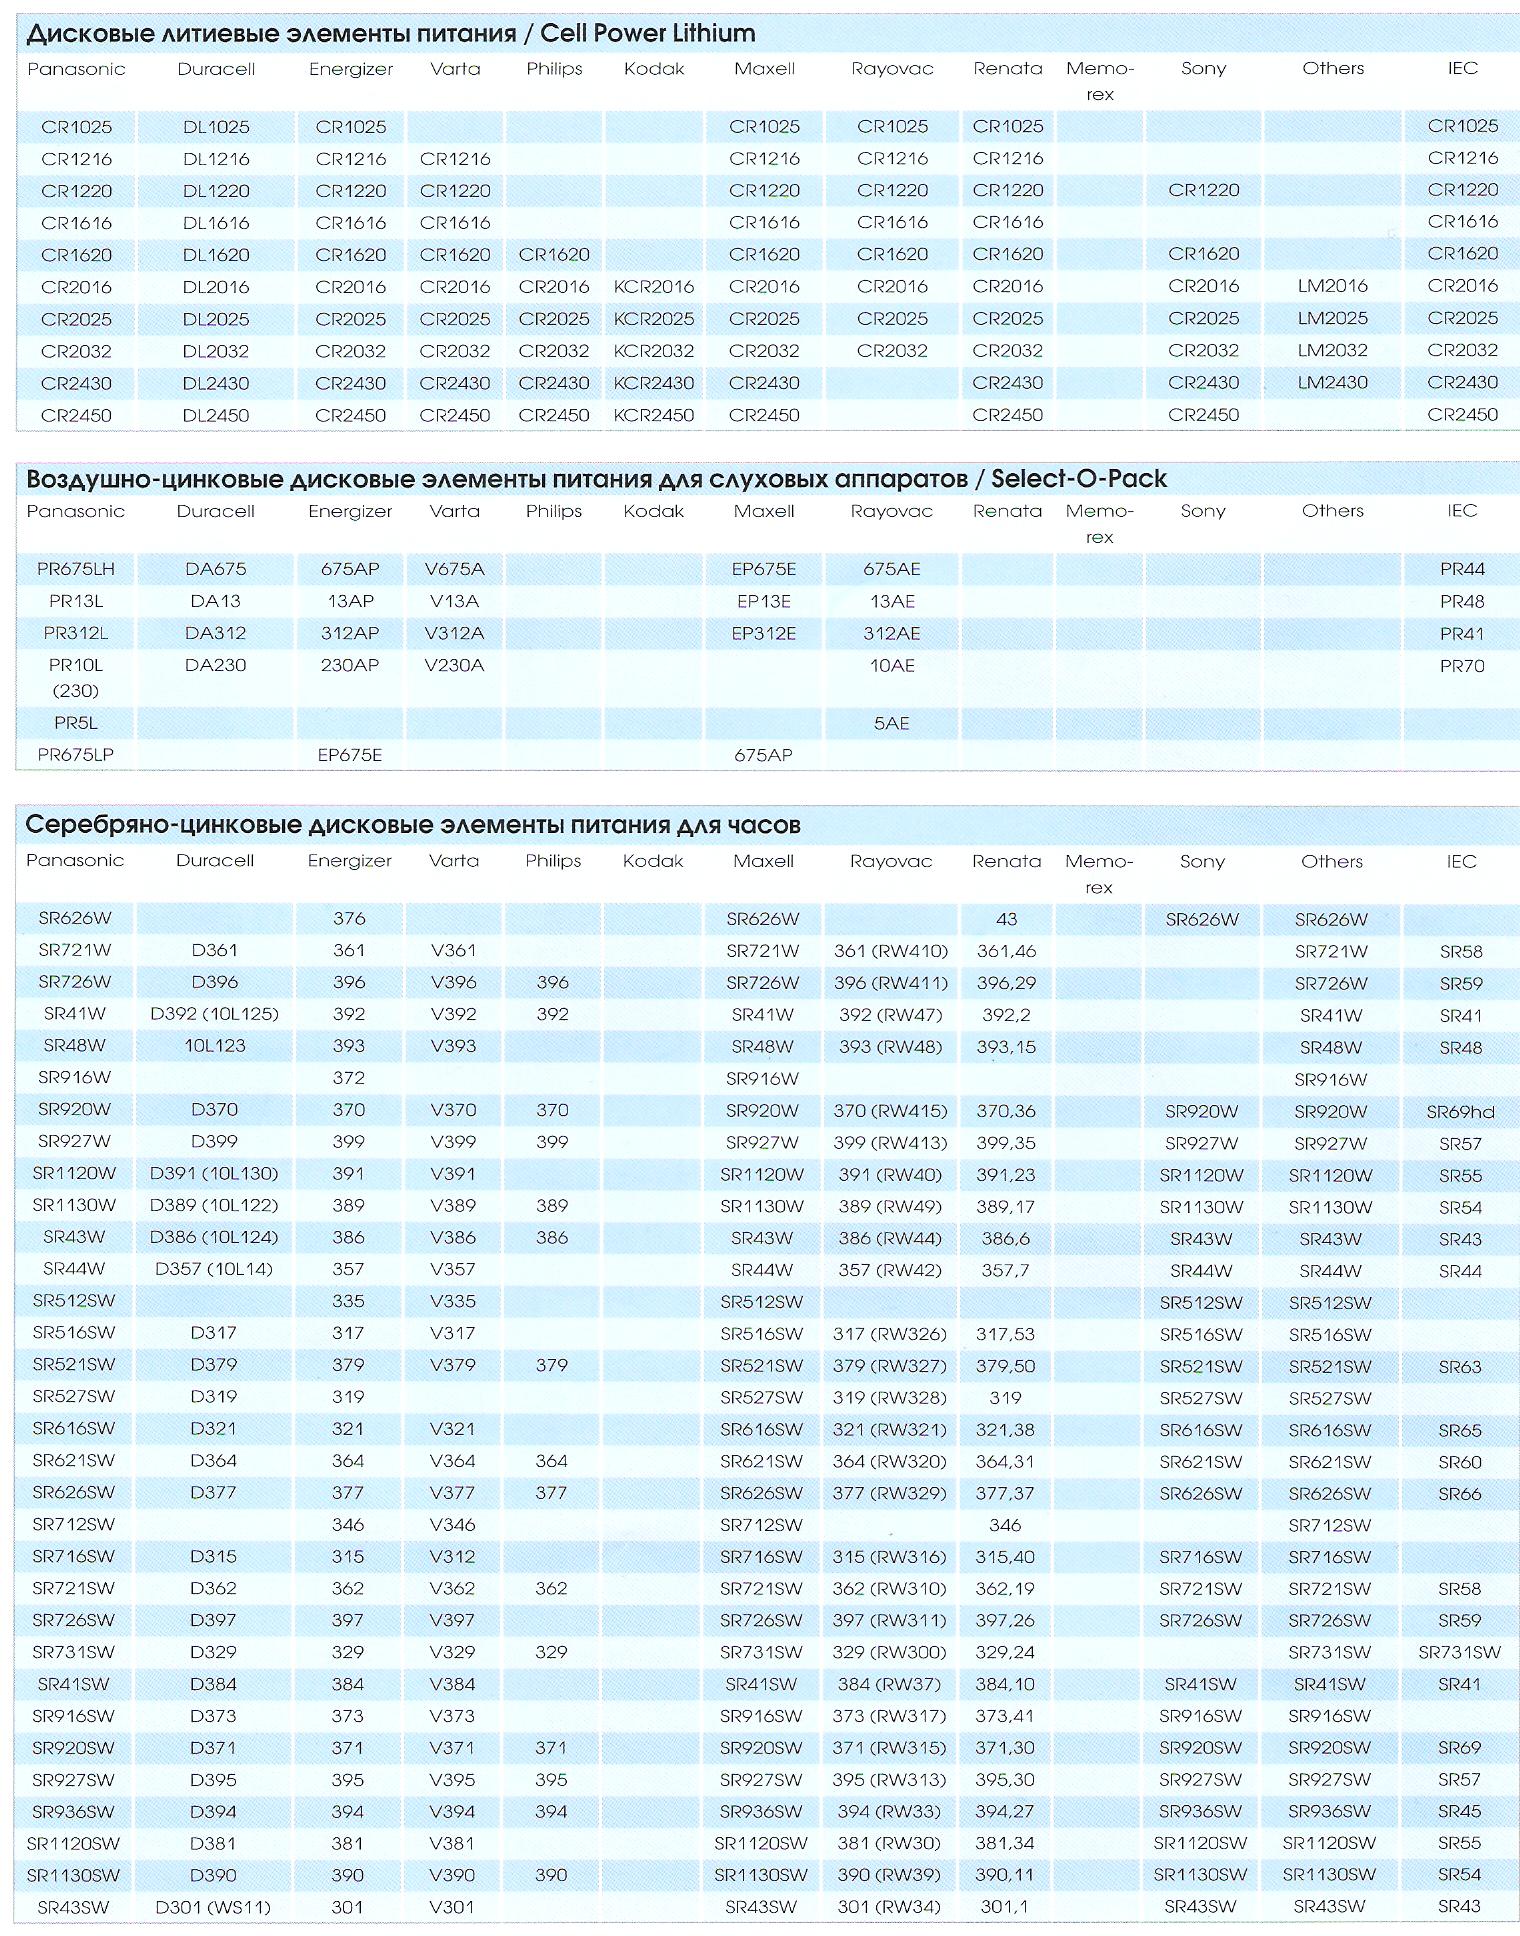
Task: Select the DL1216 Duracell entry
Action: (216, 159)
